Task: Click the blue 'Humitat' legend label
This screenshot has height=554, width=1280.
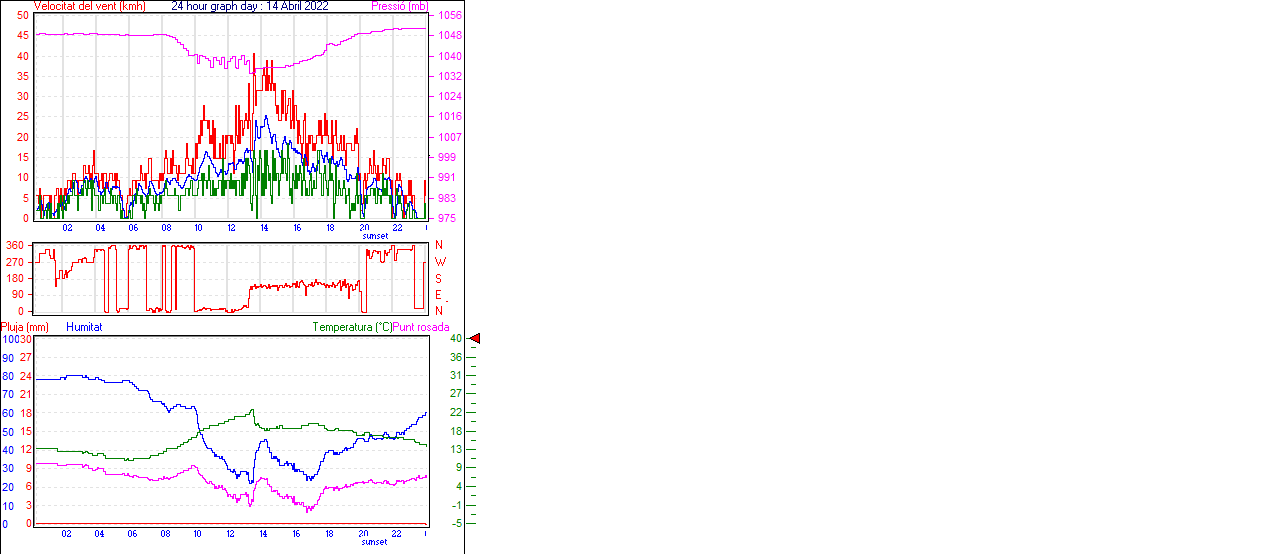Action: point(84,327)
